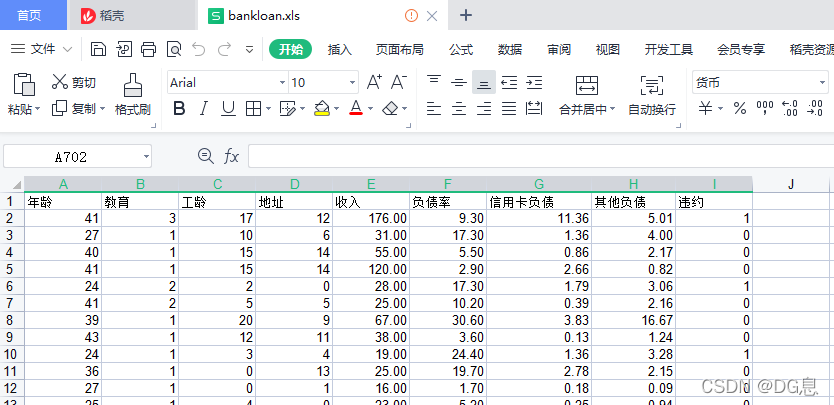Click the Currency ¥ format icon
834x405 pixels.
(705, 109)
